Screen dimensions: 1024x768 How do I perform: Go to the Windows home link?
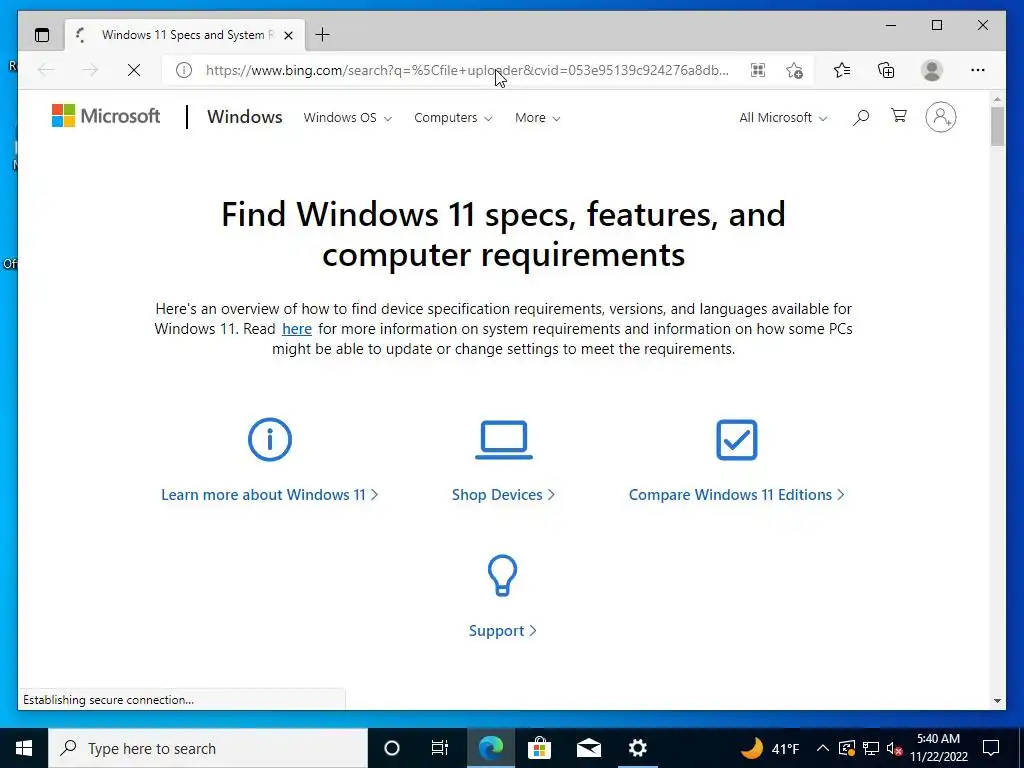pos(244,117)
